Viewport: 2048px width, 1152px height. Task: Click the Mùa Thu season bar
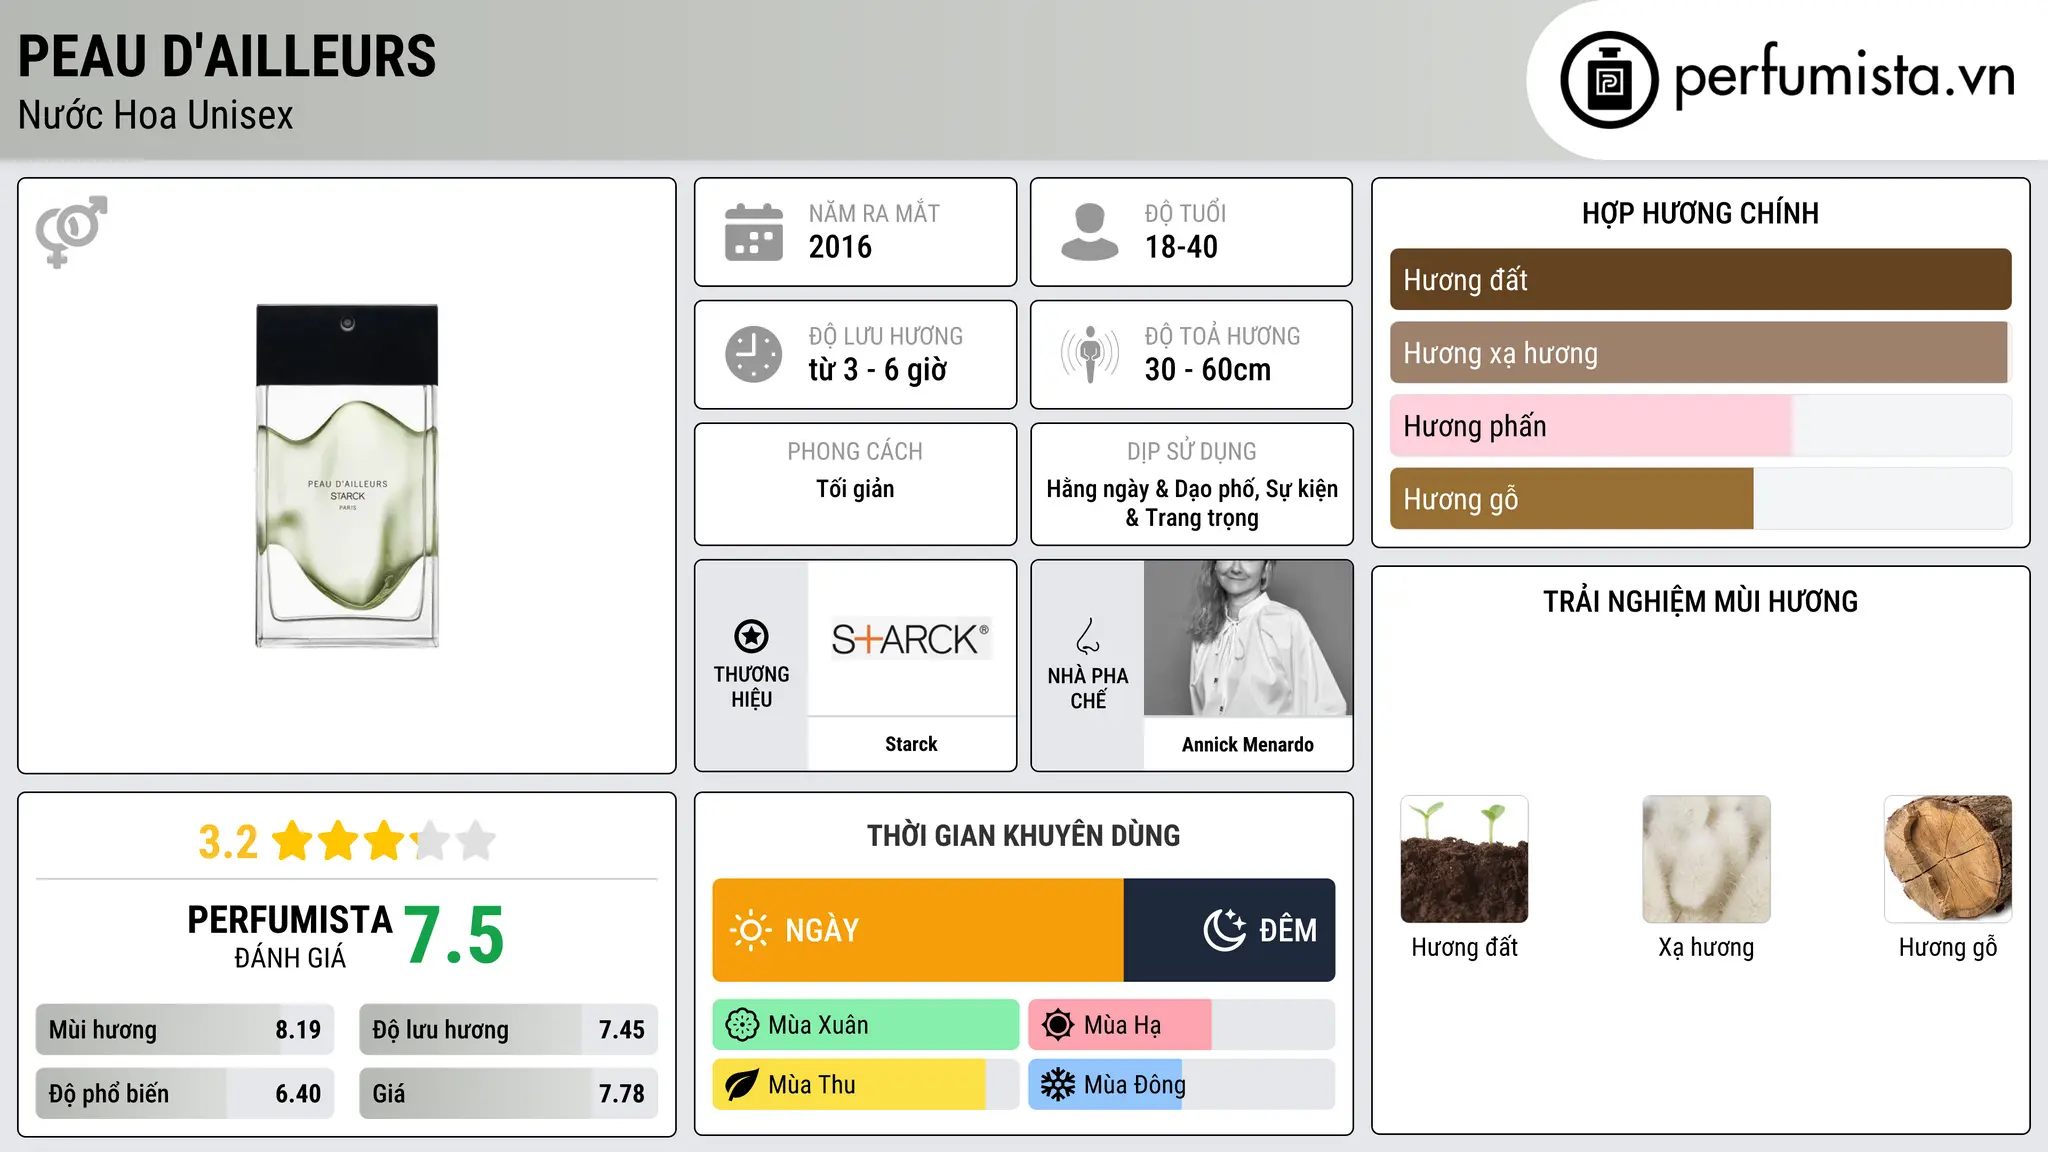(x=866, y=1085)
